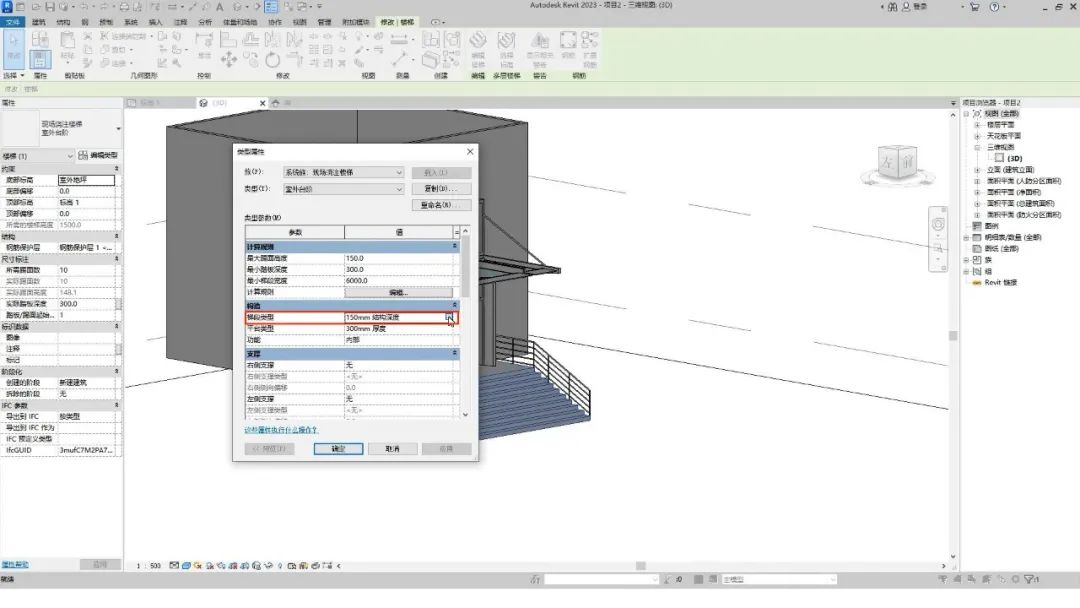Click the Properties (属性) ribbon icon
The width and height of the screenshot is (1080, 608).
coord(40,59)
